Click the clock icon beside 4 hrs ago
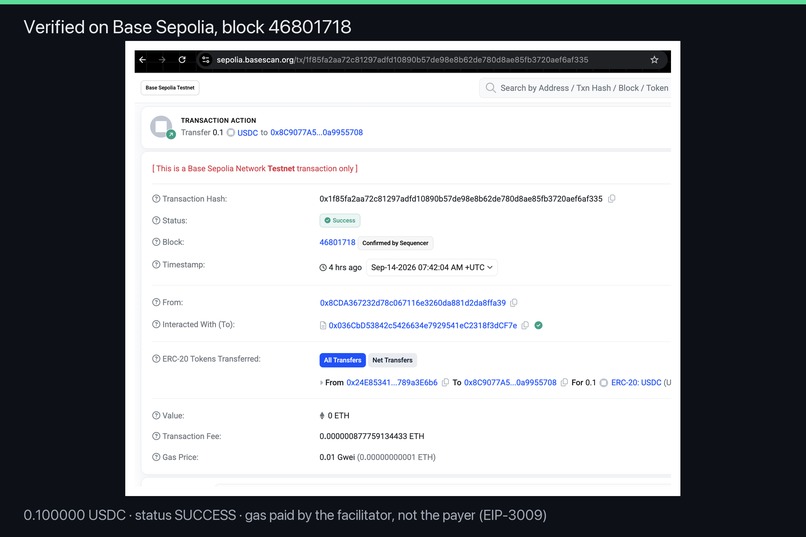This screenshot has height=537, width=806. [x=323, y=267]
